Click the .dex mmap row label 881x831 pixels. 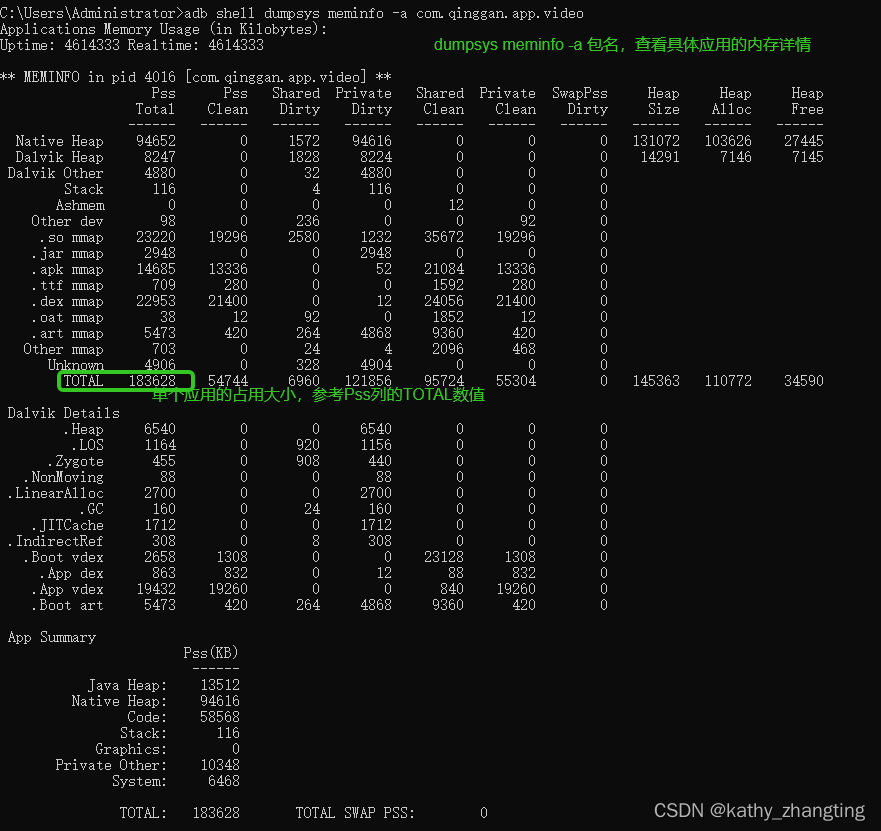click(67, 302)
